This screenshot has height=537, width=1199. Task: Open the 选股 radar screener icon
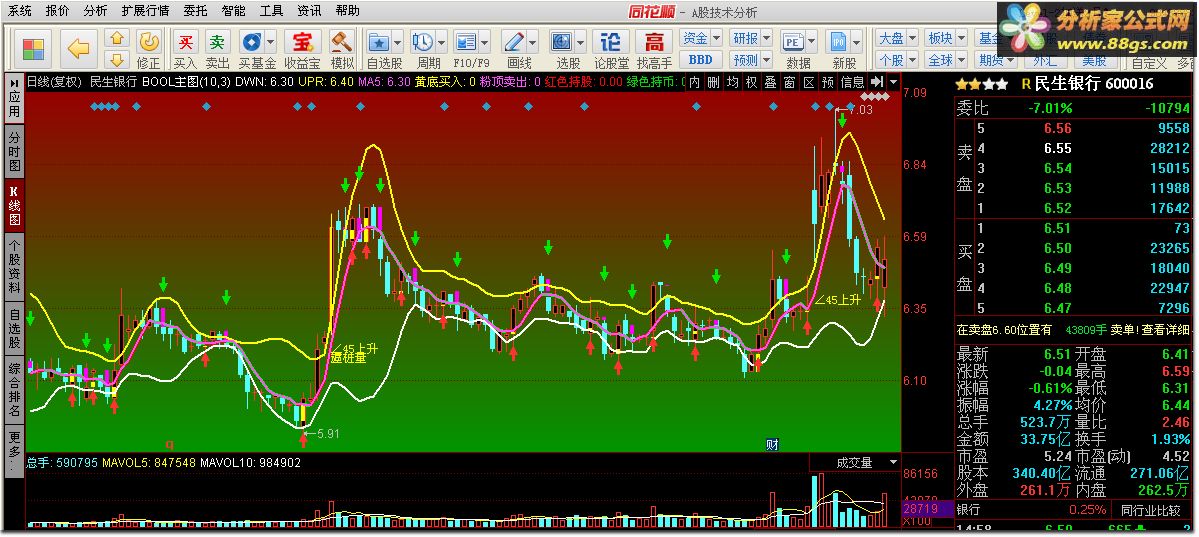pos(562,41)
